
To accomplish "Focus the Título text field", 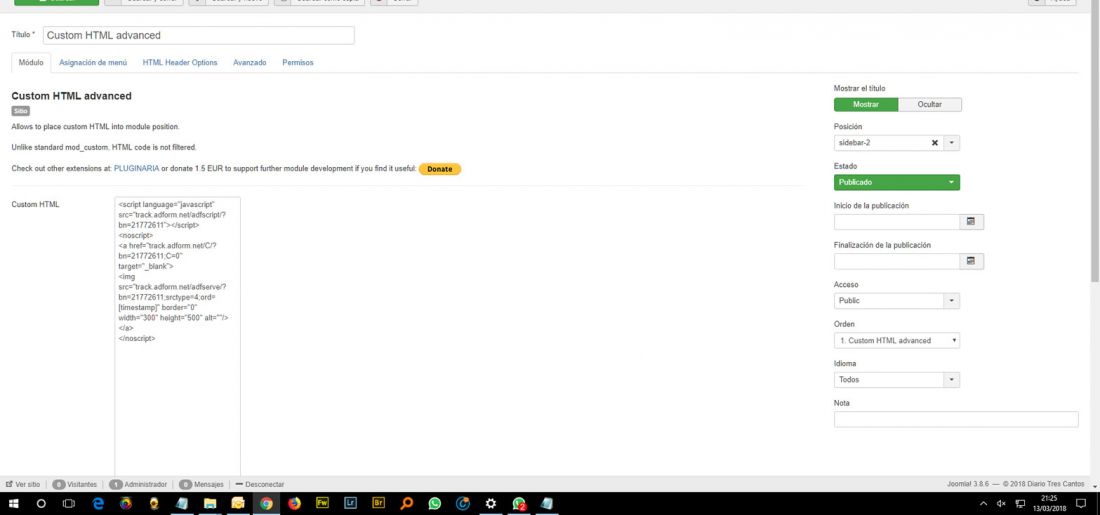I will (199, 35).
